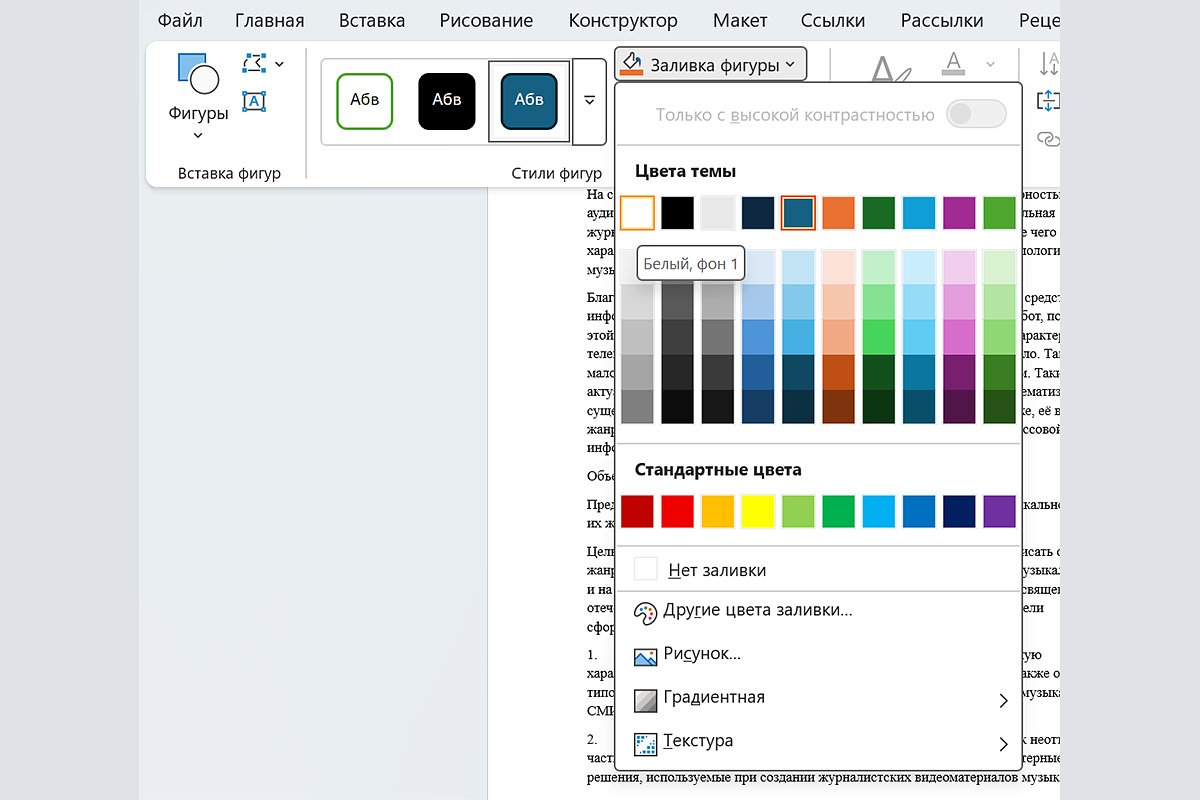Expand the shape styles gallery
The image size is (1200, 800).
pos(589,101)
